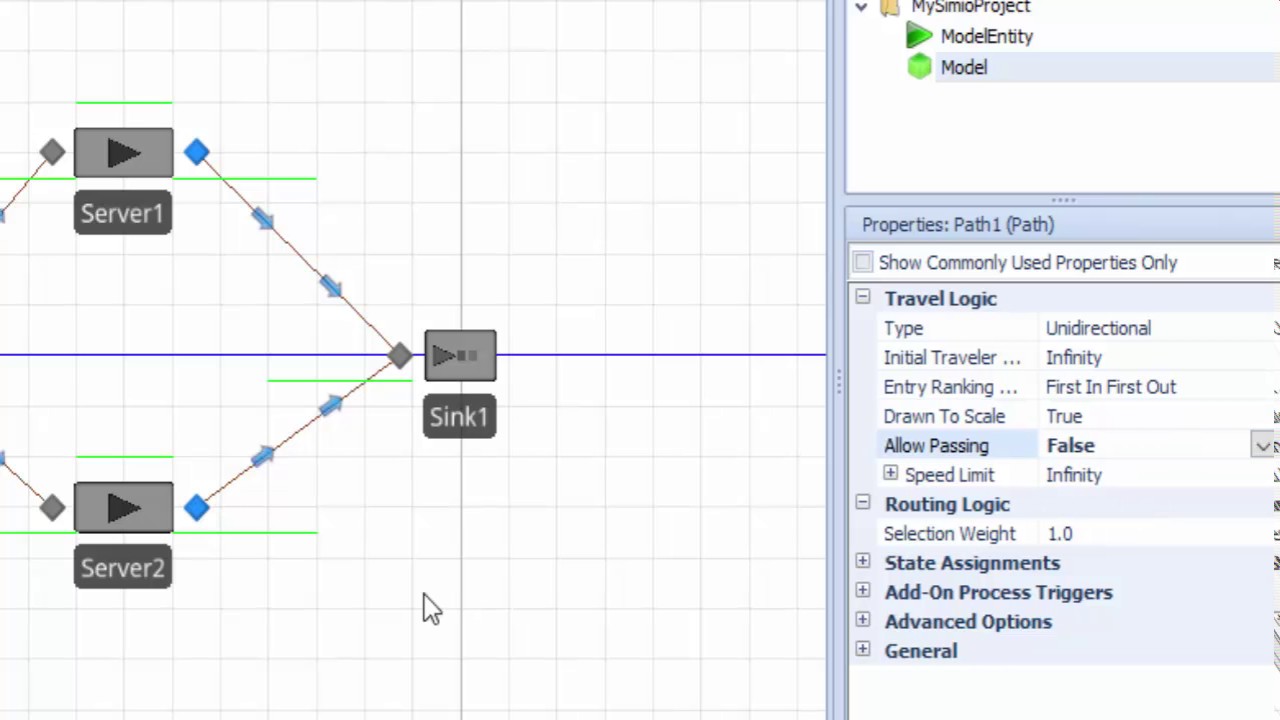Collapse the Travel Logic section
Image resolution: width=1280 pixels, height=720 pixels.
point(863,297)
